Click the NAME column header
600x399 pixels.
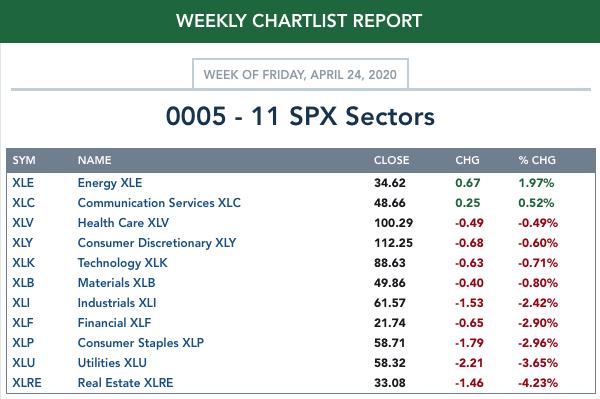(95, 160)
